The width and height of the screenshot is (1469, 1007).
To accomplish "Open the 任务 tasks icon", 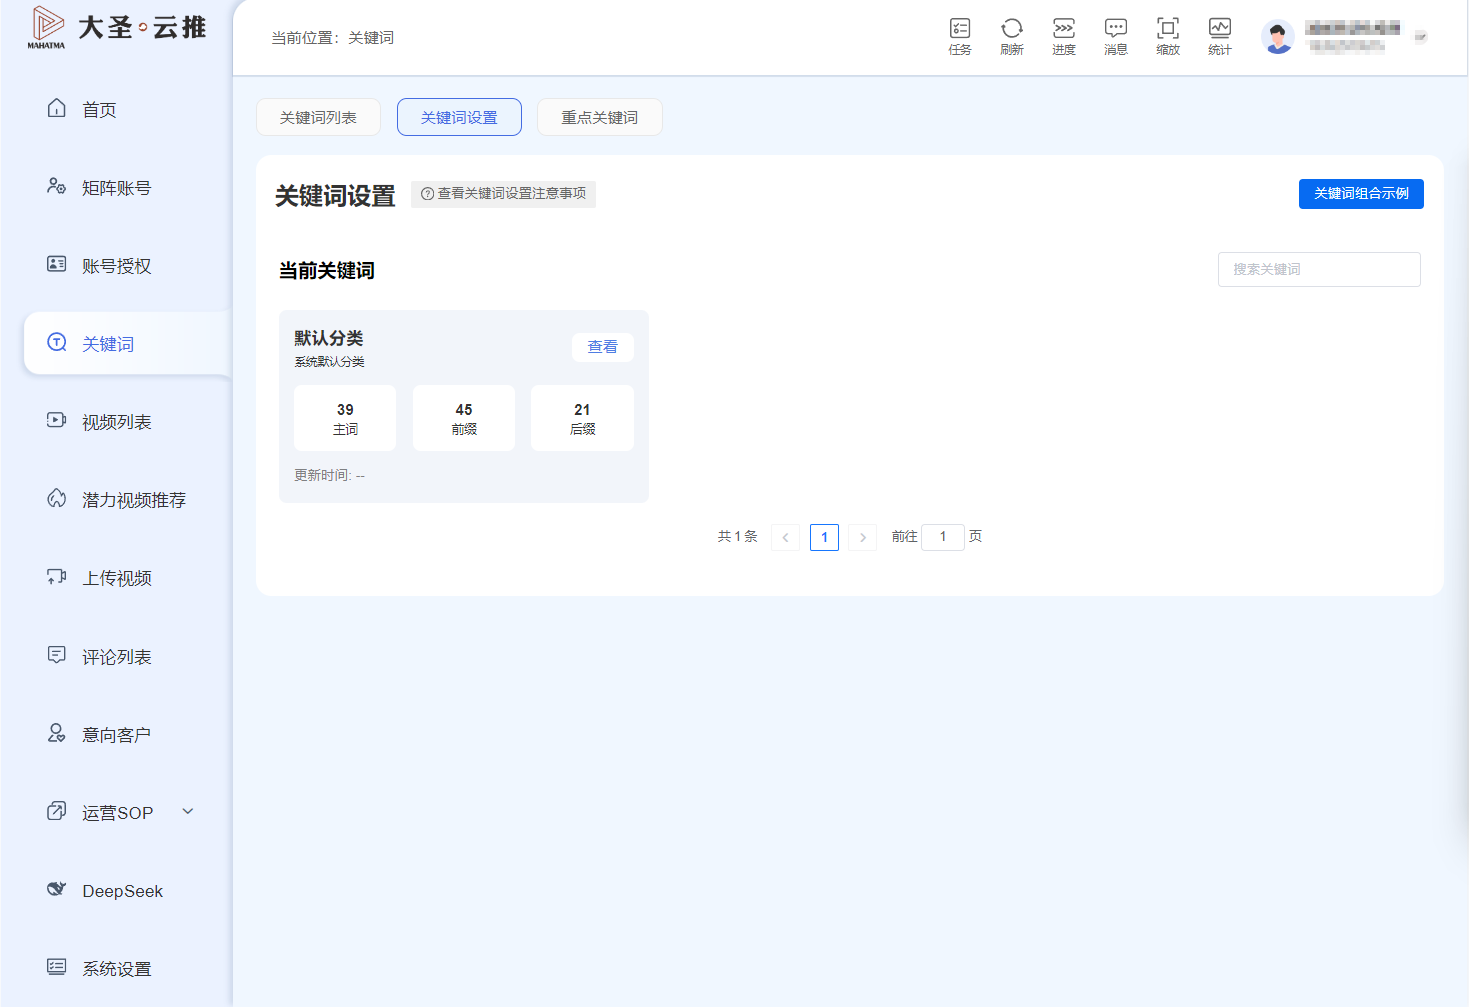I will (x=960, y=36).
